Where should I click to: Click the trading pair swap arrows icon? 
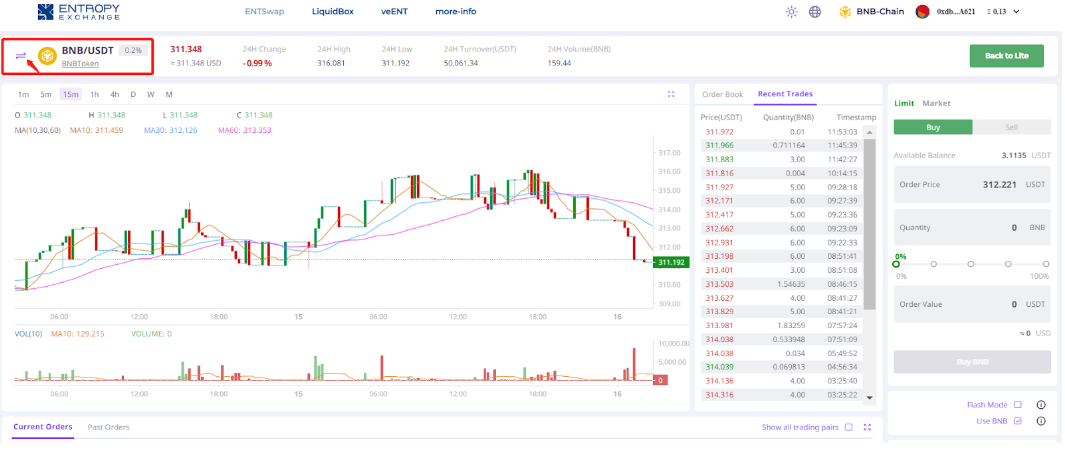(21, 56)
